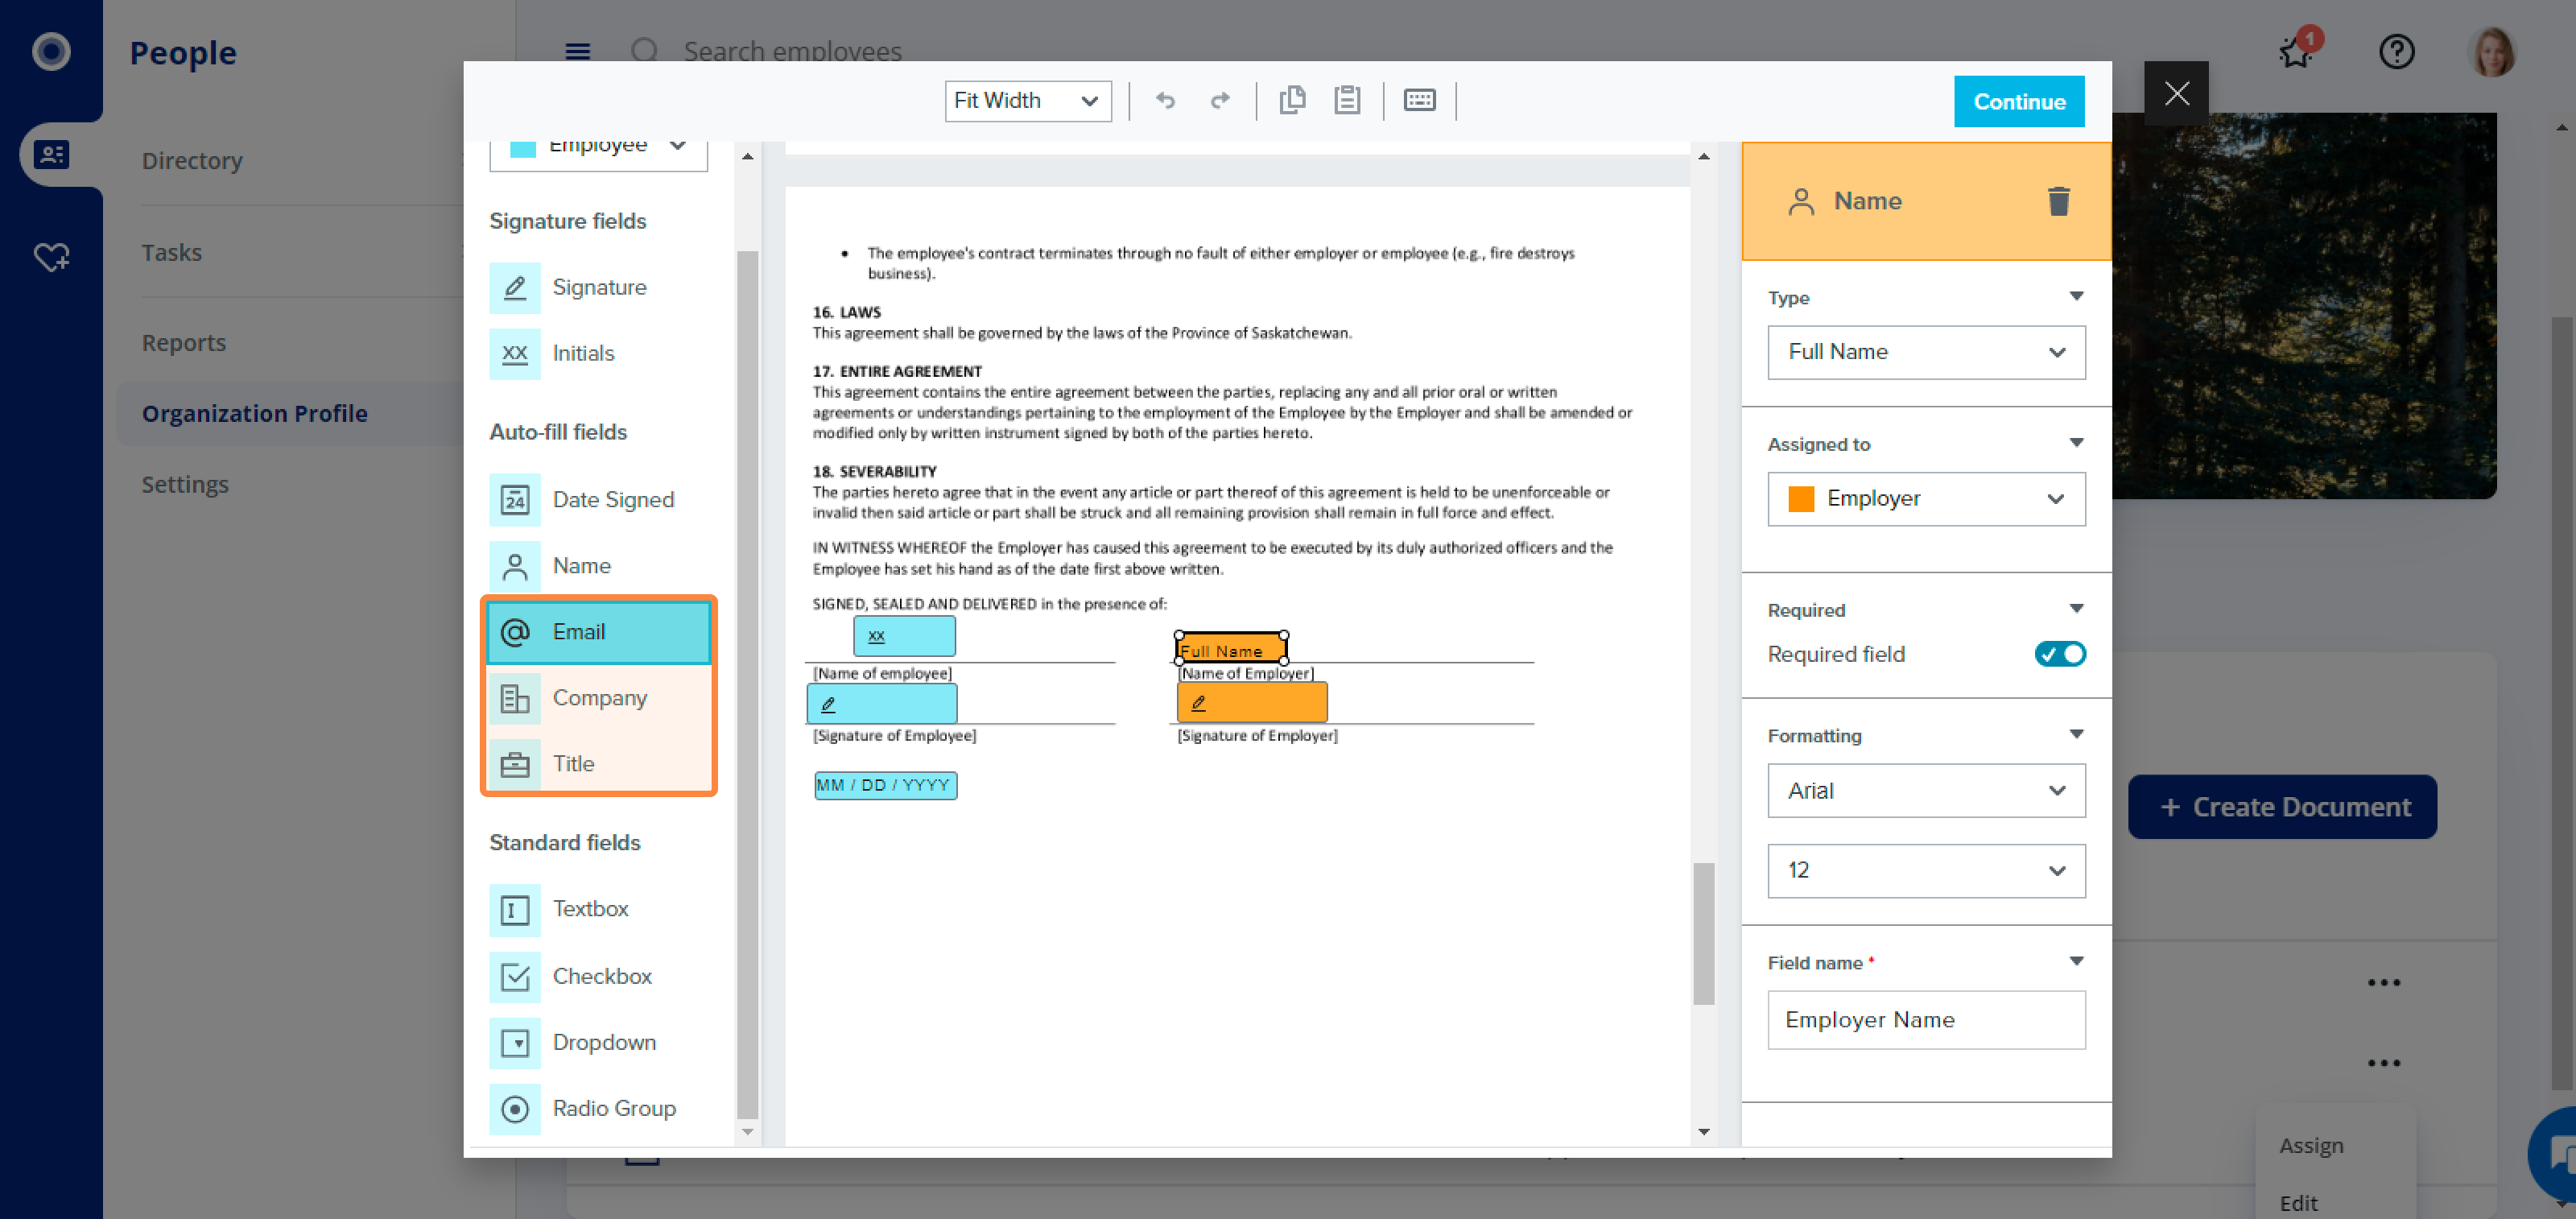Click the user avatar photo
Screen dimensions: 2576x1219
point(2492,51)
